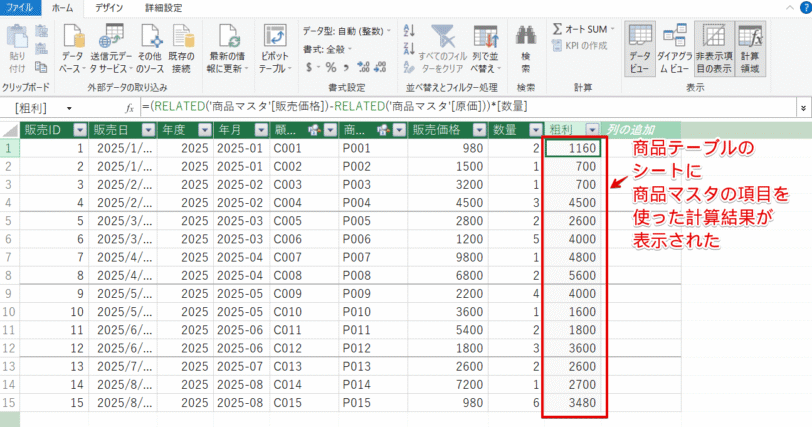Select row 1 header number
The image size is (812, 427).
pyautogui.click(x=9, y=148)
